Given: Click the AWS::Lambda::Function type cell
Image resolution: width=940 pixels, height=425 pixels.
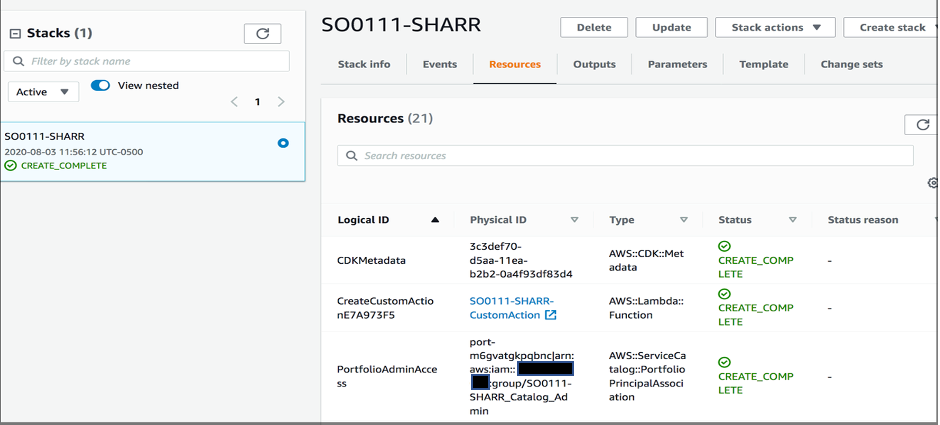Looking at the screenshot, I should click(x=646, y=308).
